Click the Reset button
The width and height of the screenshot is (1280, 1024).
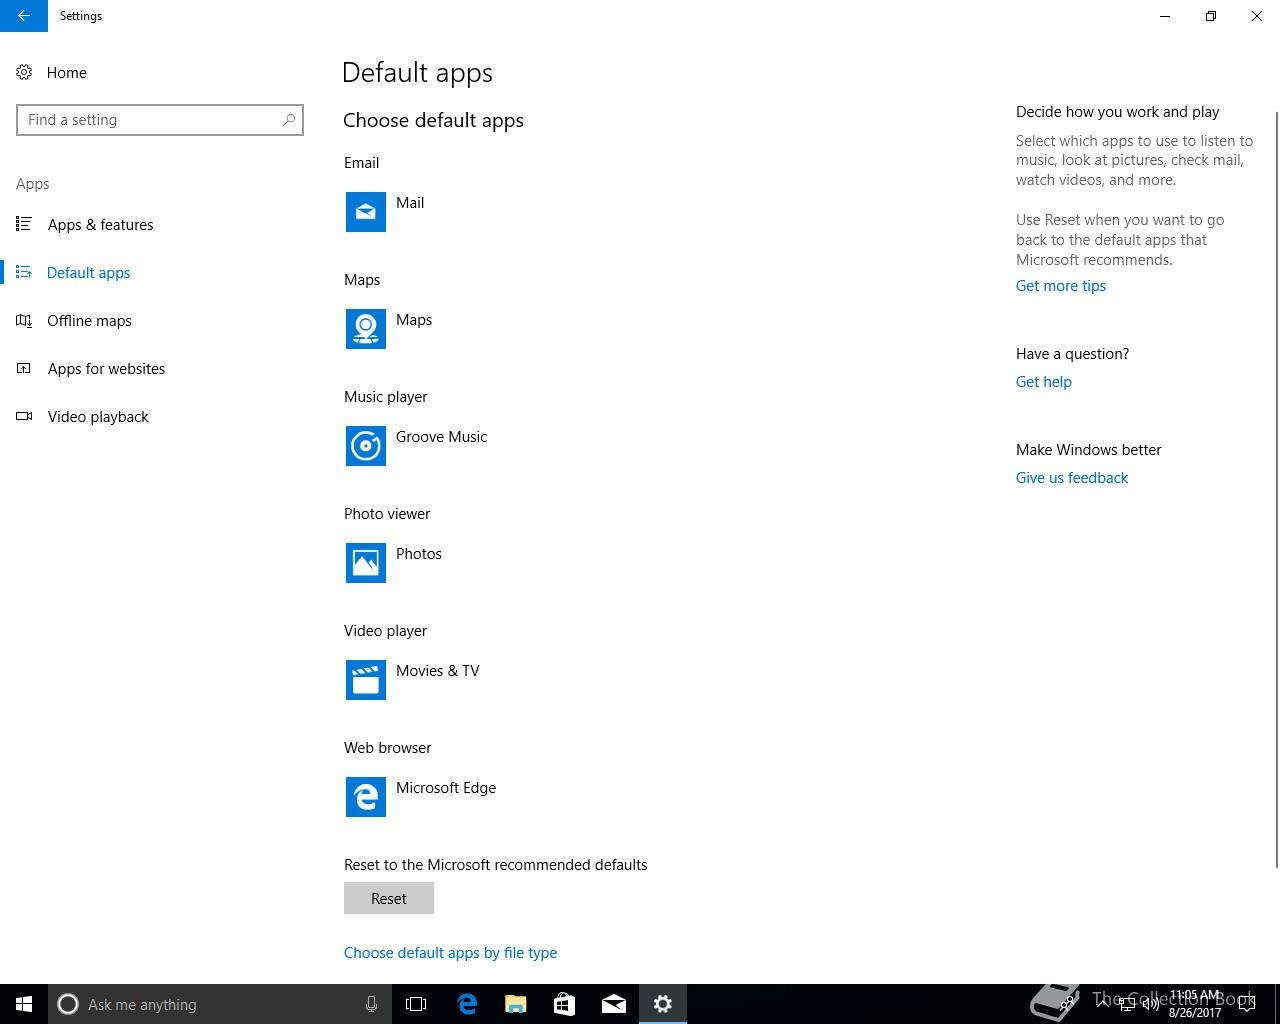[x=389, y=898]
